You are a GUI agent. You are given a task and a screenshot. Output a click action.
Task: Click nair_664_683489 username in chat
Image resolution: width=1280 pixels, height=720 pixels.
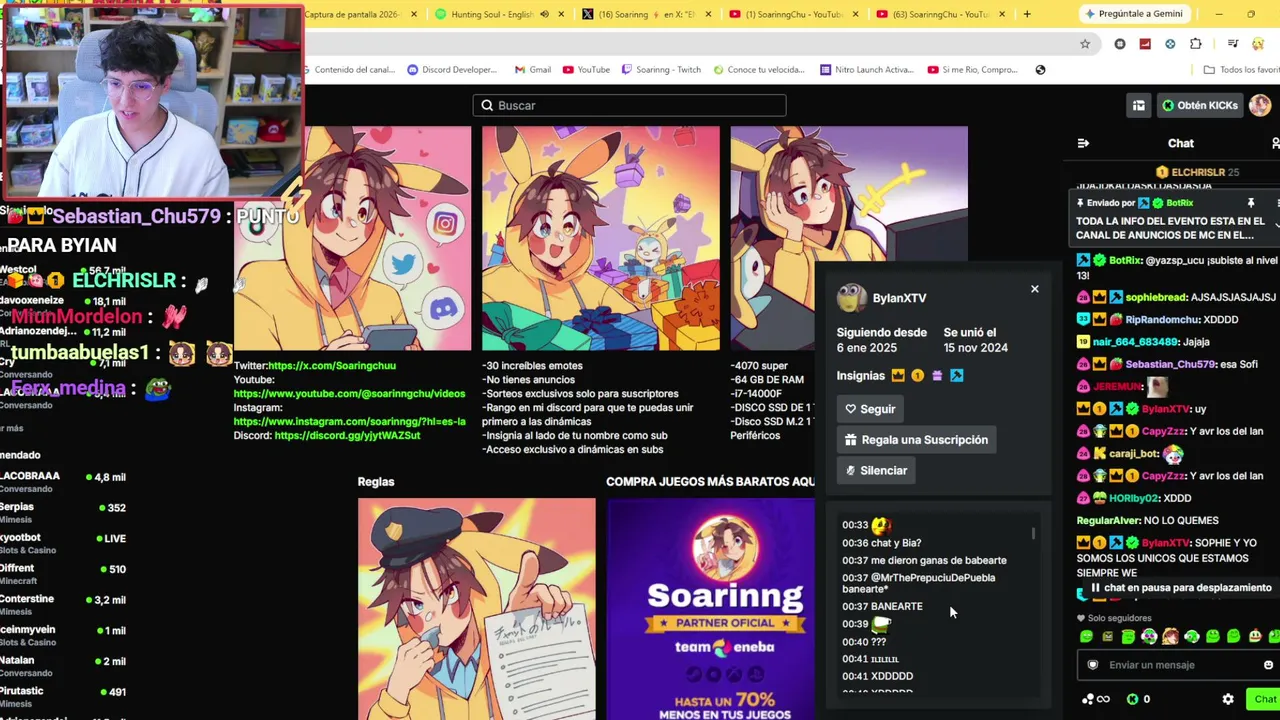click(1135, 342)
